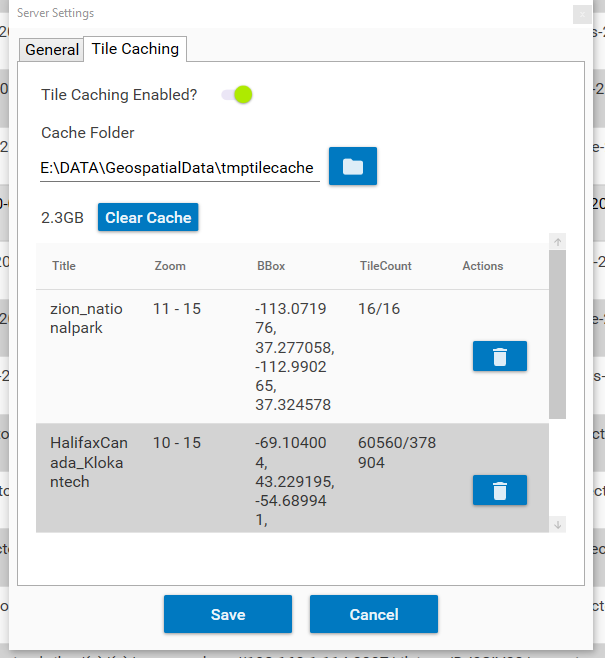This screenshot has height=658, width=605.
Task: Click the -113.071976 bounding box cell
Action: click(295, 357)
